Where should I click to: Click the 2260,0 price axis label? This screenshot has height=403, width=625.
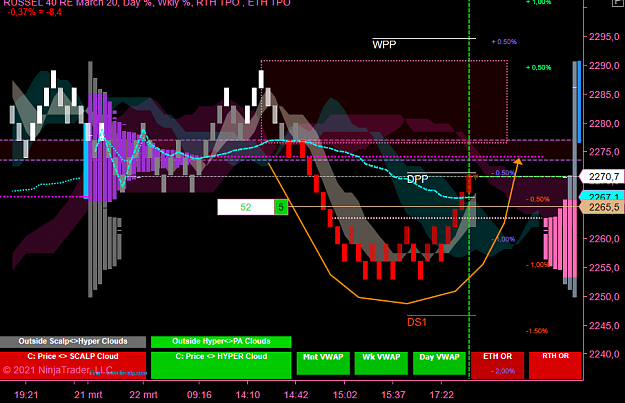click(x=604, y=239)
